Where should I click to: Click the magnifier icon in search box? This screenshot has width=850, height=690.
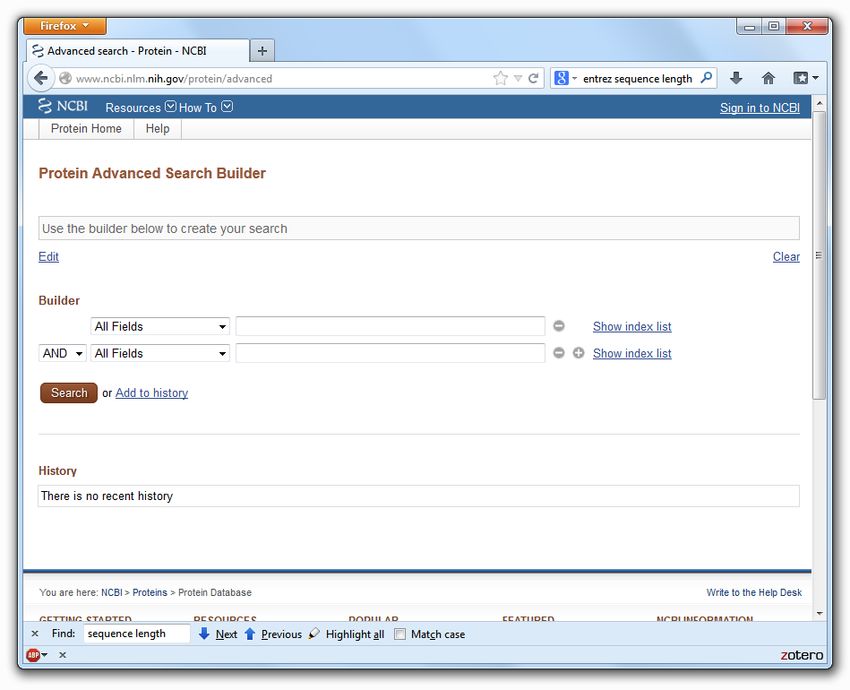pyautogui.click(x=706, y=78)
